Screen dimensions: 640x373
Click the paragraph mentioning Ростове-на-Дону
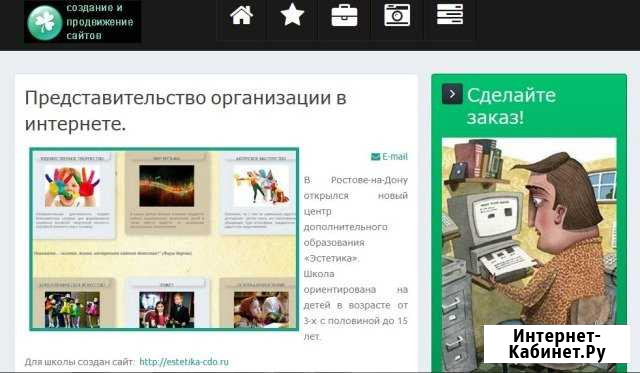click(x=356, y=258)
